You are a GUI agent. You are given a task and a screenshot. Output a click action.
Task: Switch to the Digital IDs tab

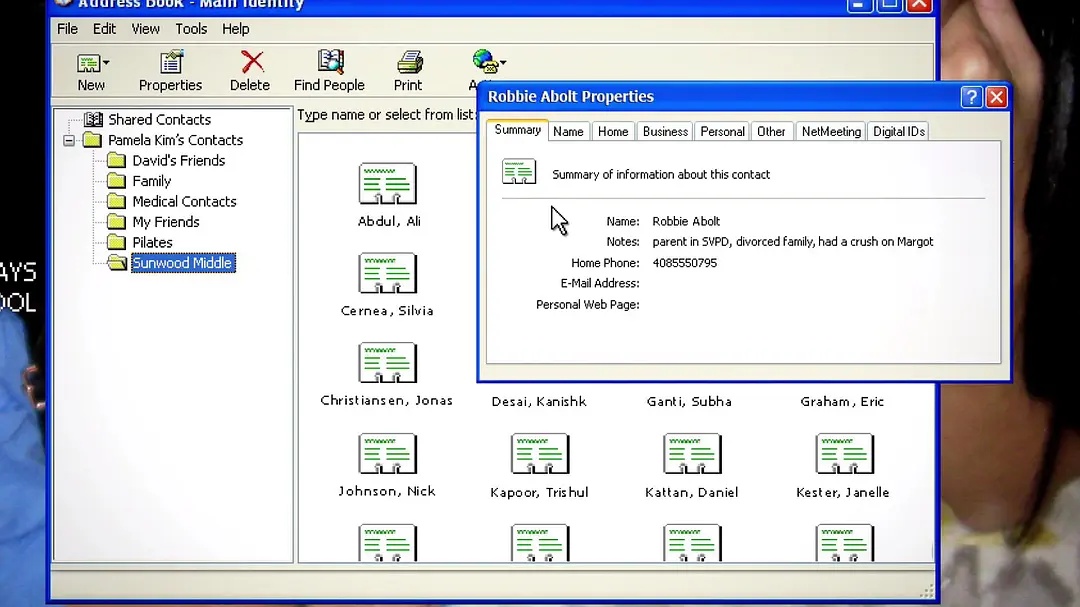(x=898, y=131)
